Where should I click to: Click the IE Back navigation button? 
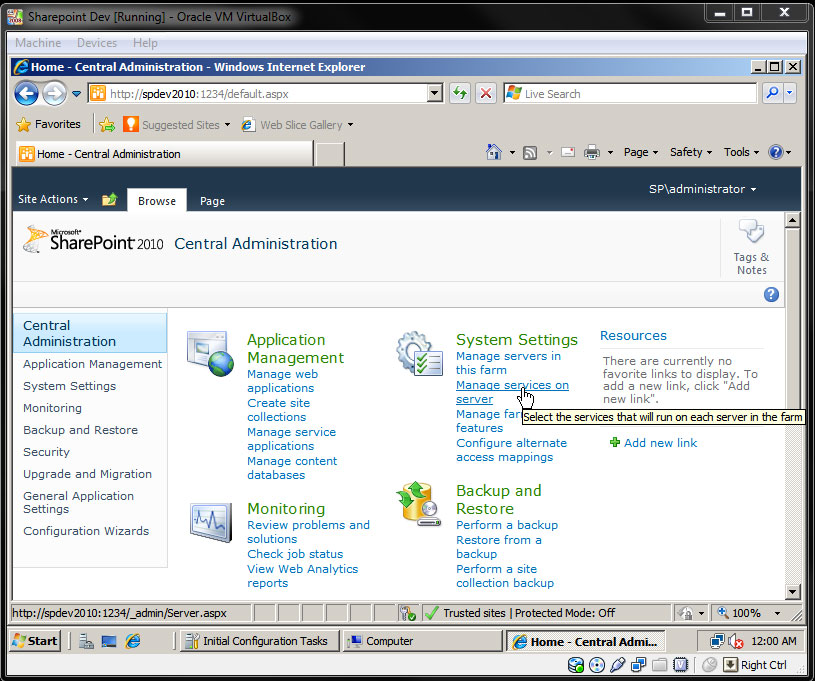coord(27,94)
